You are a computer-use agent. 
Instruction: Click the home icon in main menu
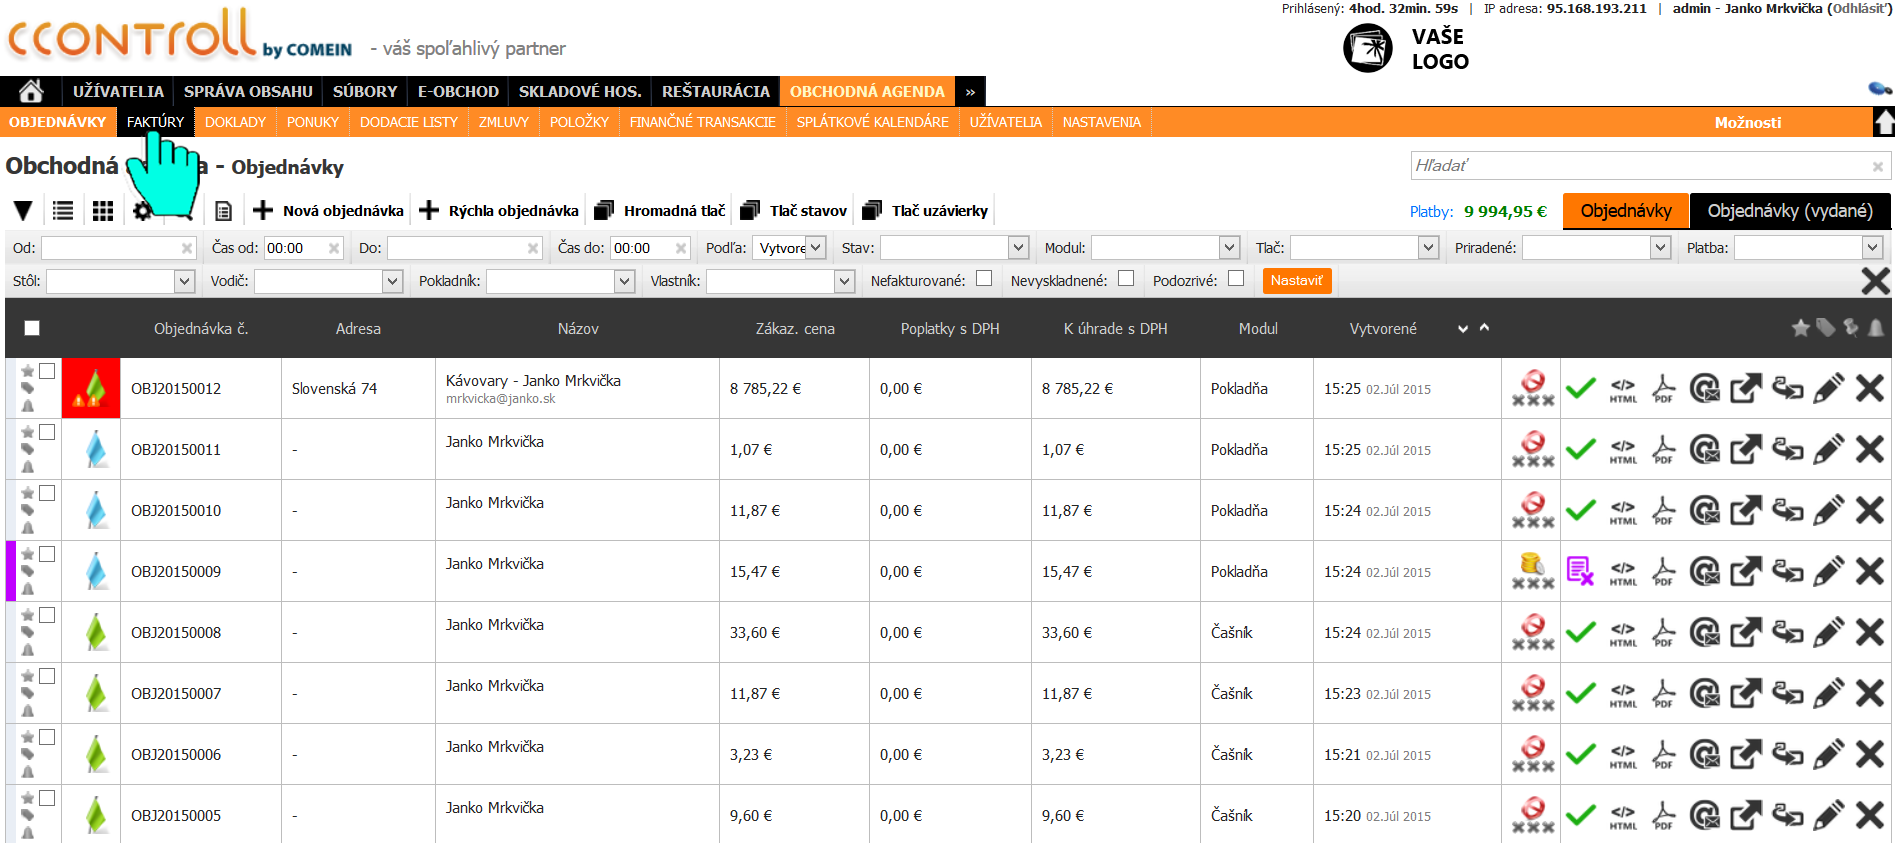tap(31, 91)
